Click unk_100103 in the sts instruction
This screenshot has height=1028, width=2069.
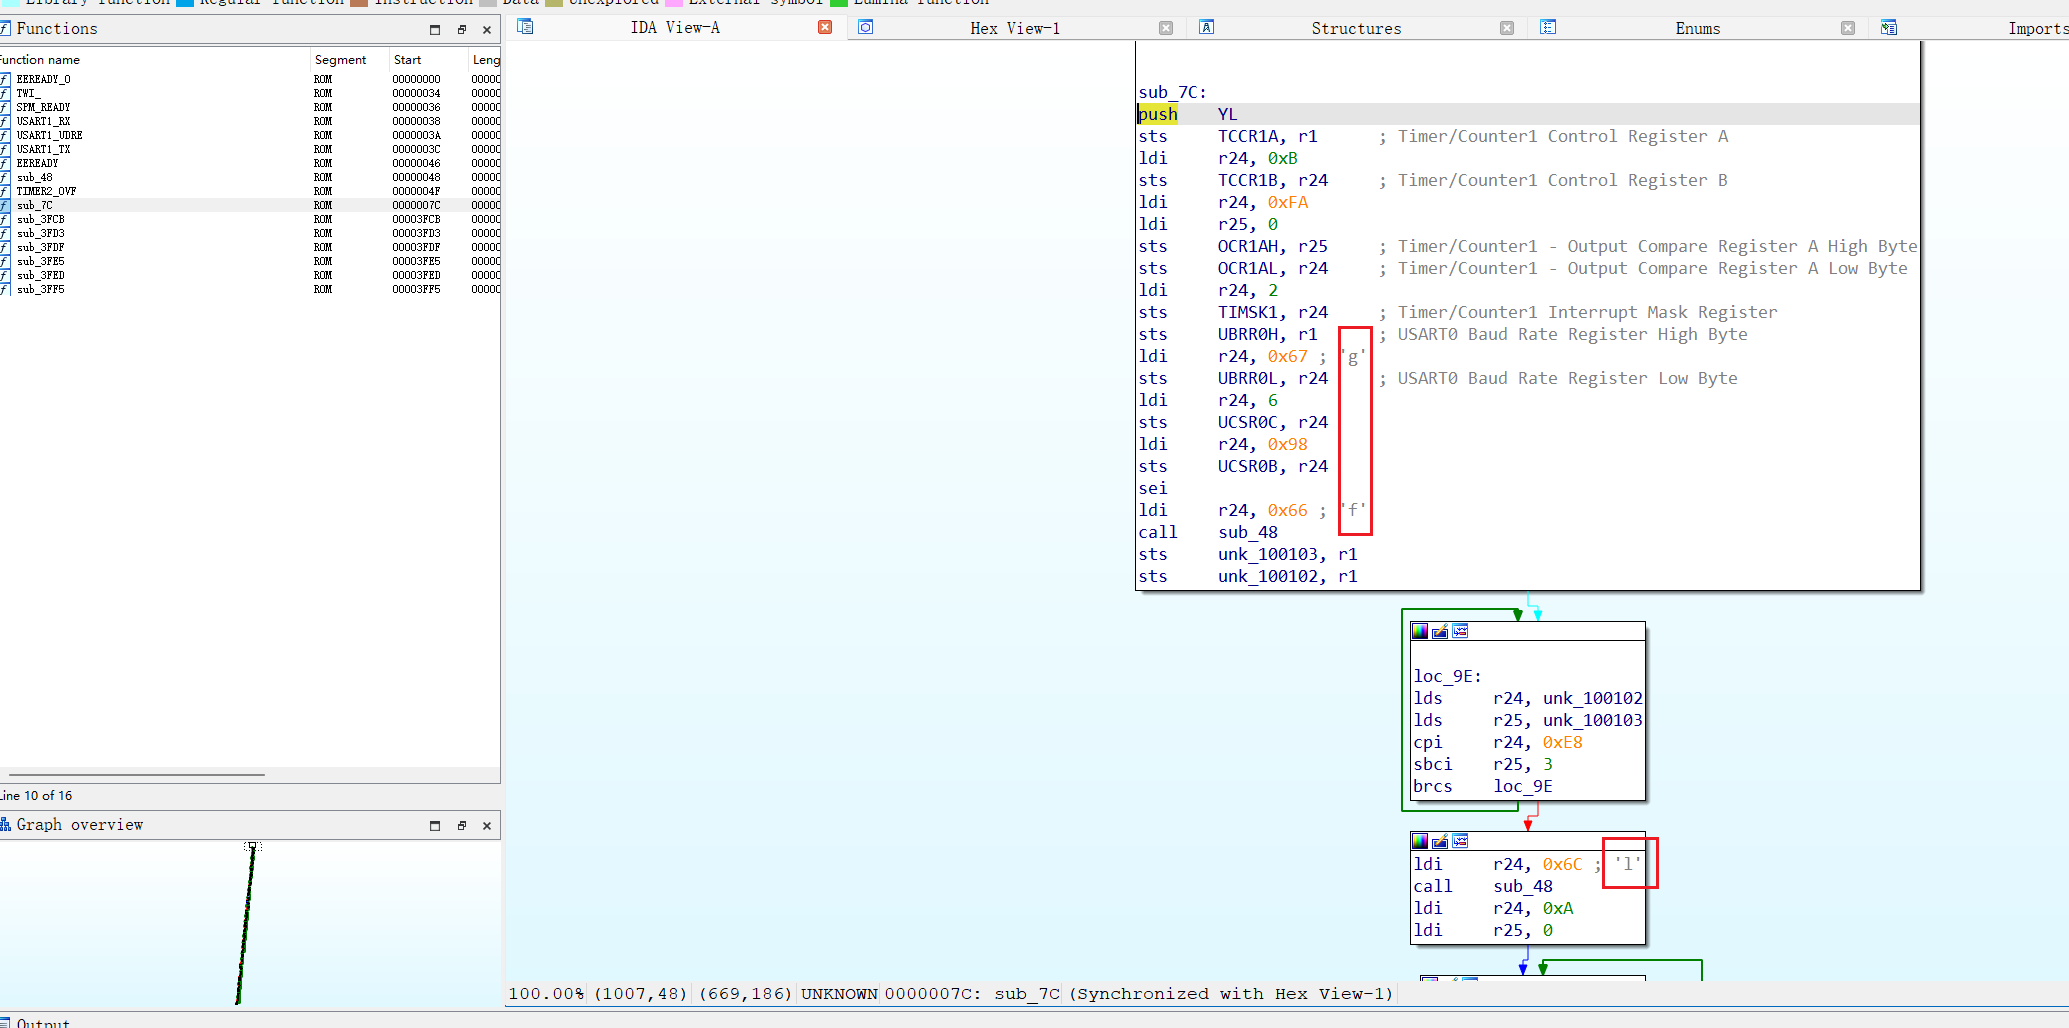1267,554
